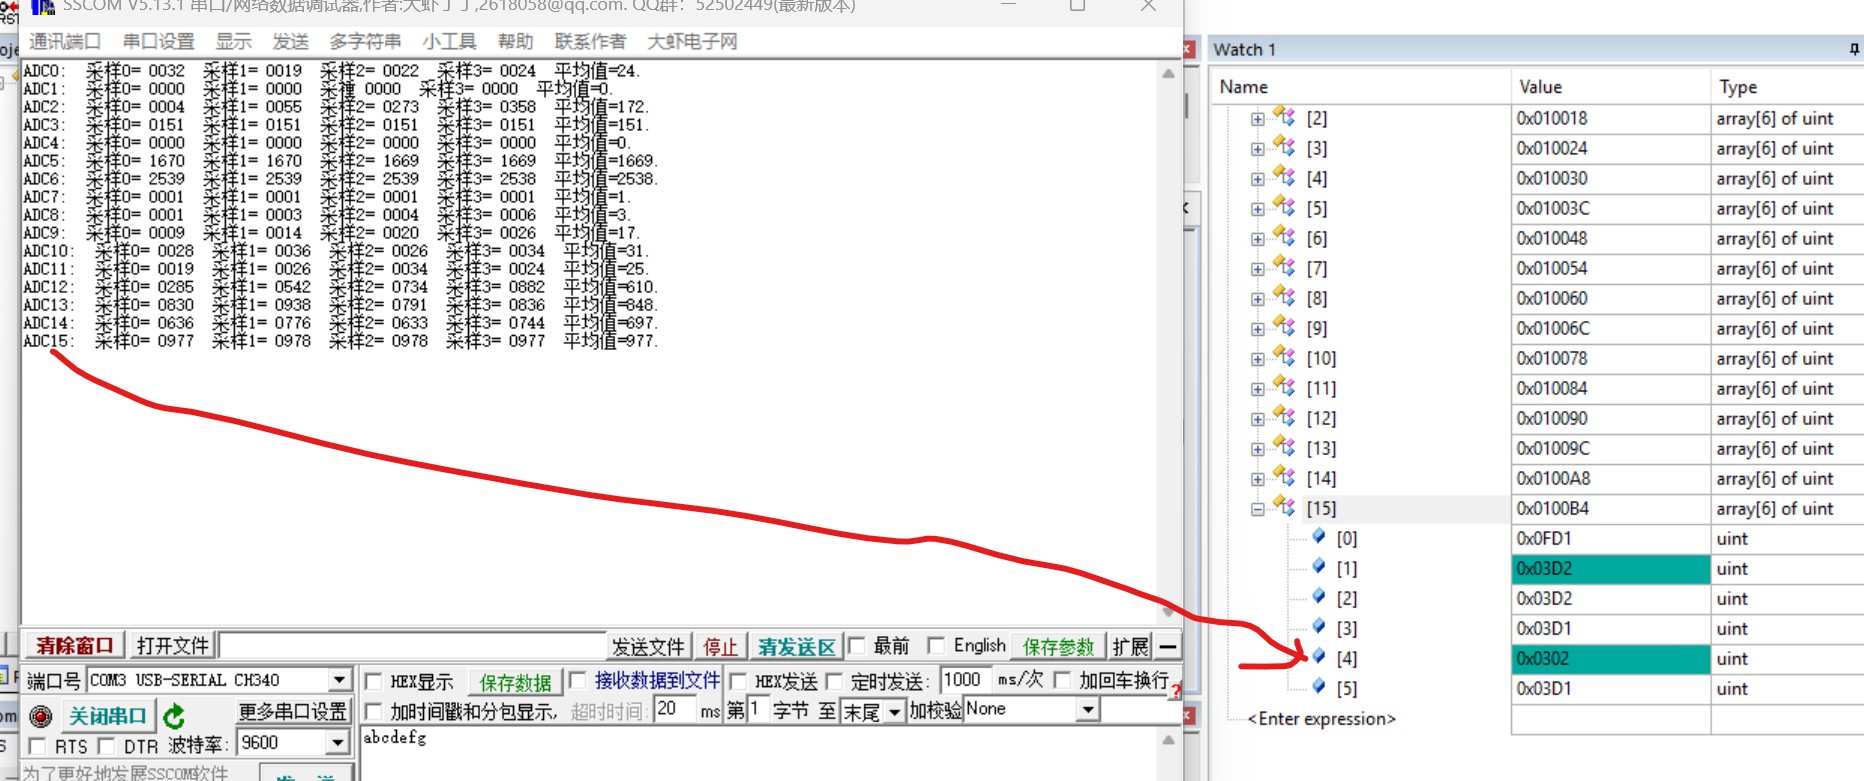This screenshot has width=1864, height=781.
Task: Click the pin icon of Watch 1 panel
Action: coord(1854,49)
